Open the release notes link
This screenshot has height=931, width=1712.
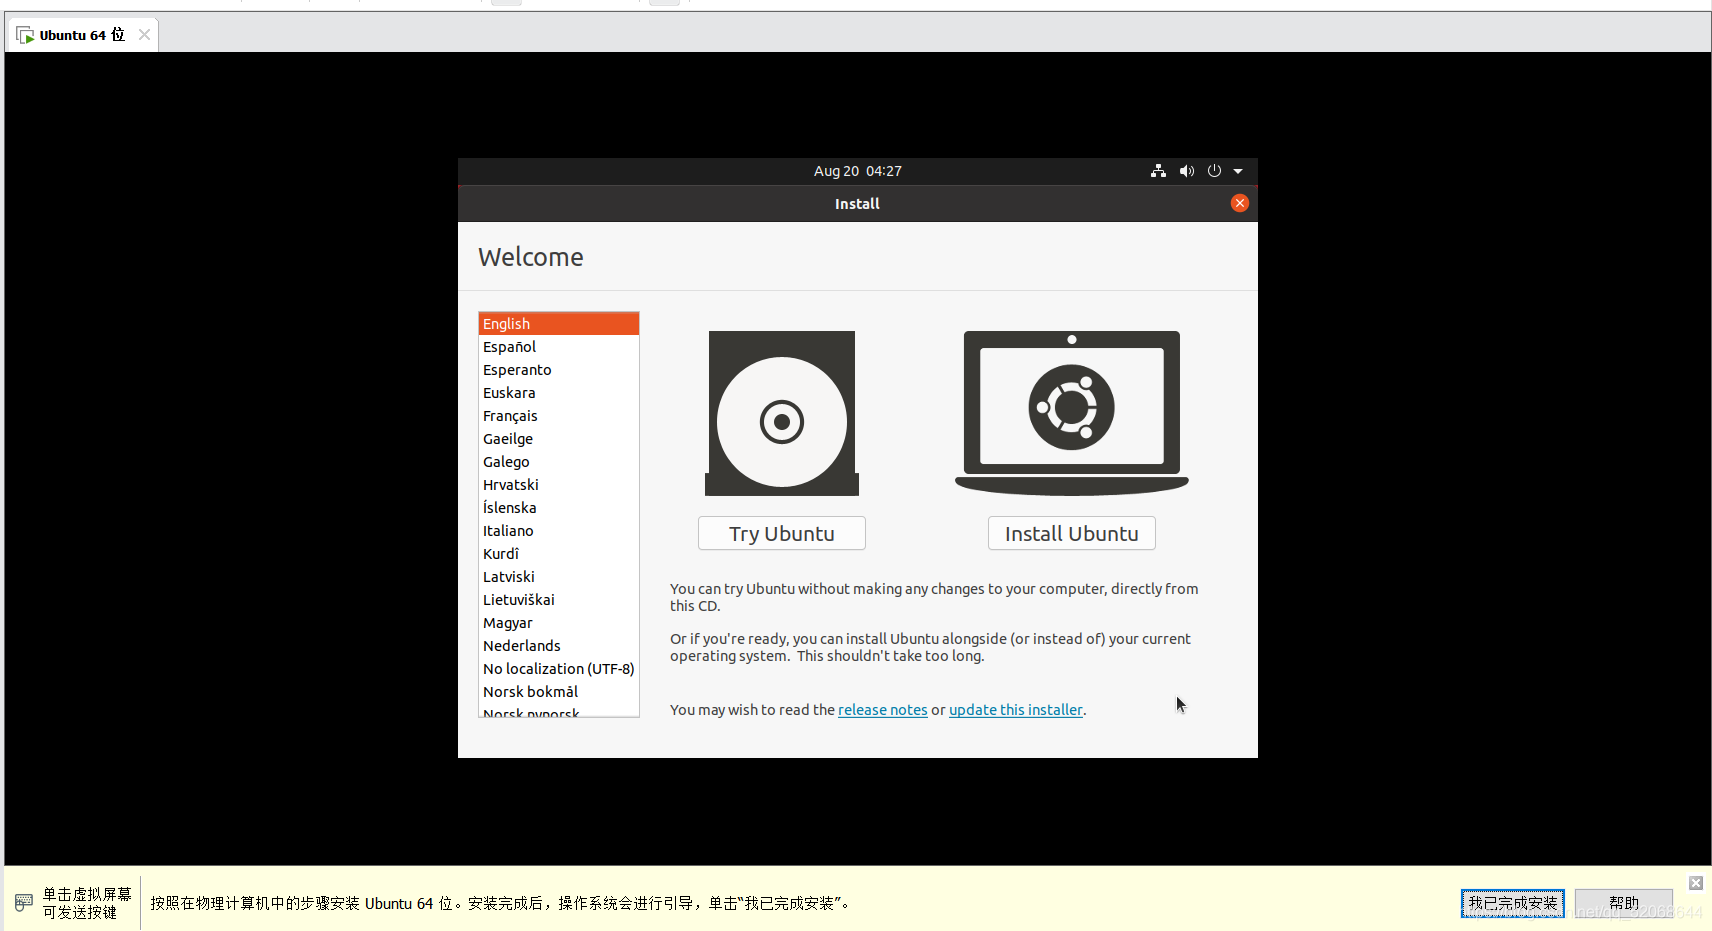pos(883,710)
